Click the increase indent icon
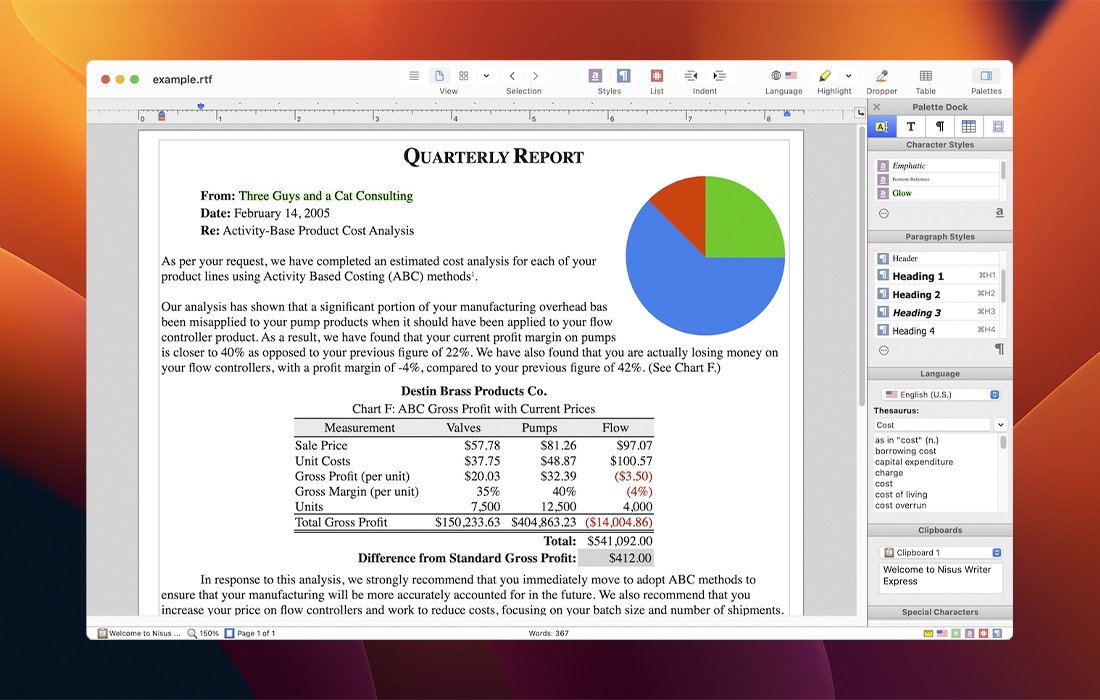1100x700 pixels. coord(719,76)
